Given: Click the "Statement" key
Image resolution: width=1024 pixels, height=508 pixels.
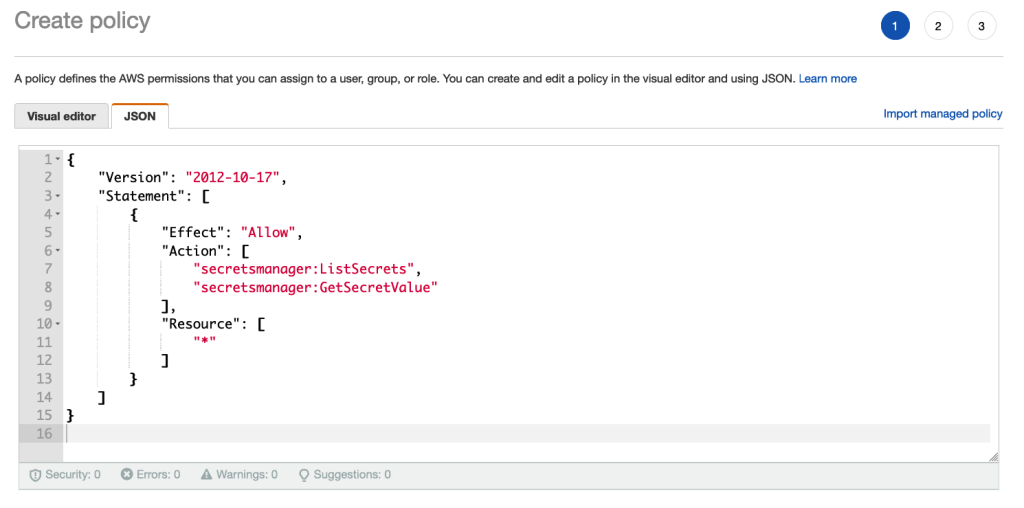Looking at the screenshot, I should pyautogui.click(x=142, y=196).
